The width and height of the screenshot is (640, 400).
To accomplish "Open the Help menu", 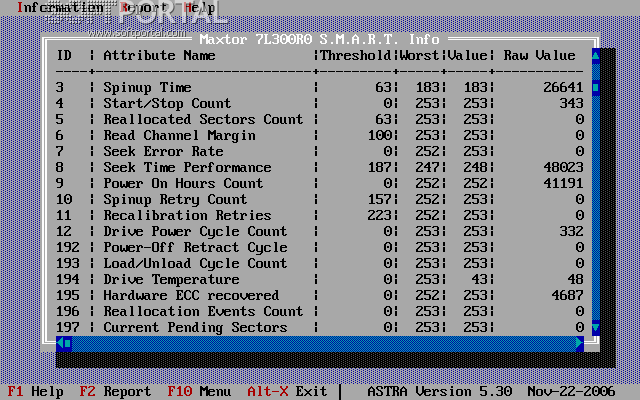I will (200, 7).
